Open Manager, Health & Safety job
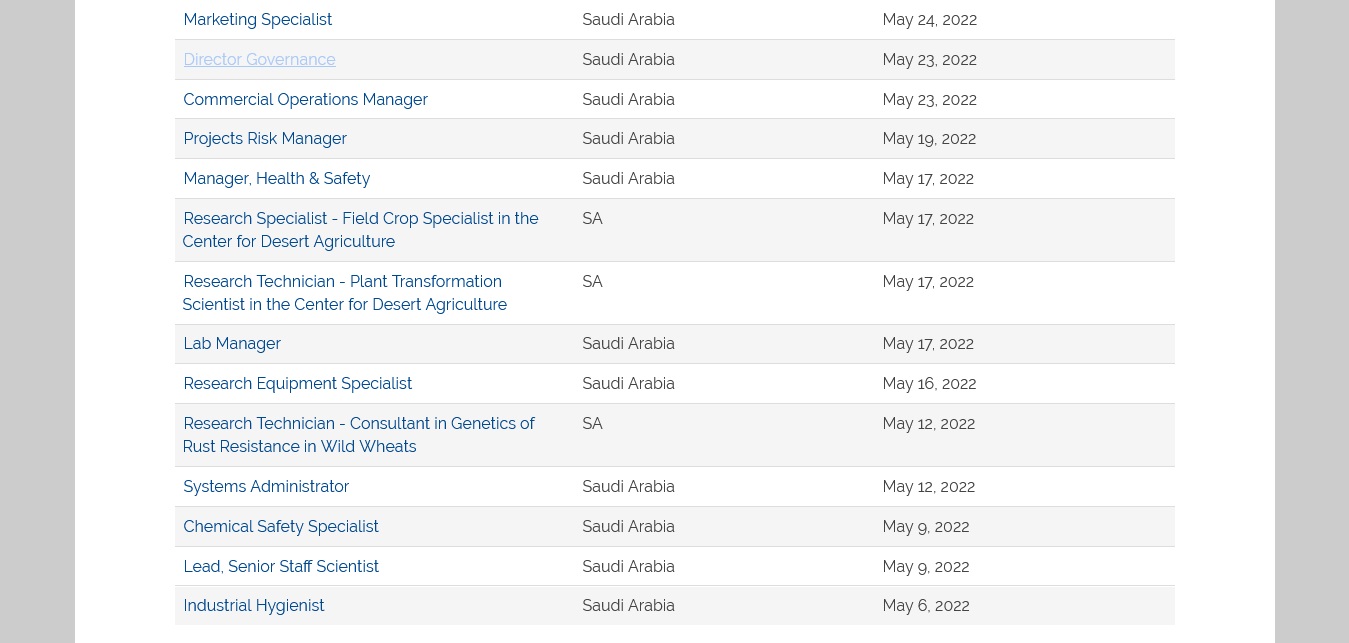The width and height of the screenshot is (1349, 643). (x=276, y=179)
